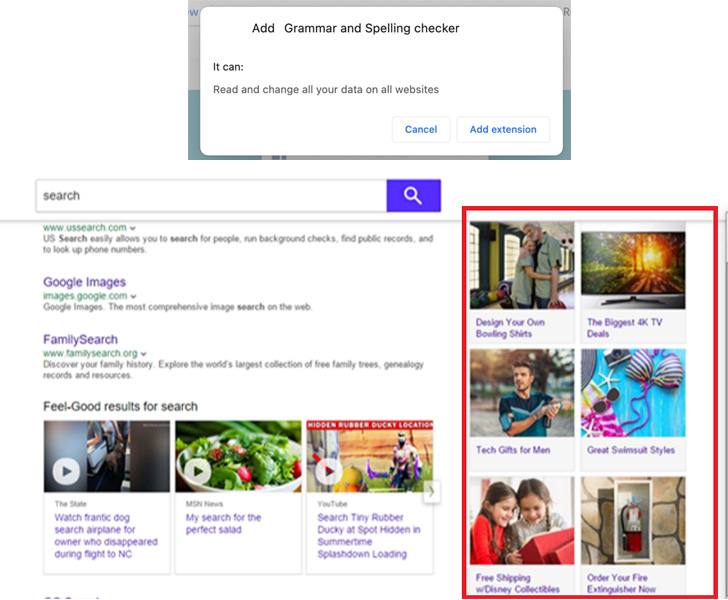This screenshot has height=600, width=728.
Task: Expand the images.google.com URL dropdown arrow
Action: 134,297
